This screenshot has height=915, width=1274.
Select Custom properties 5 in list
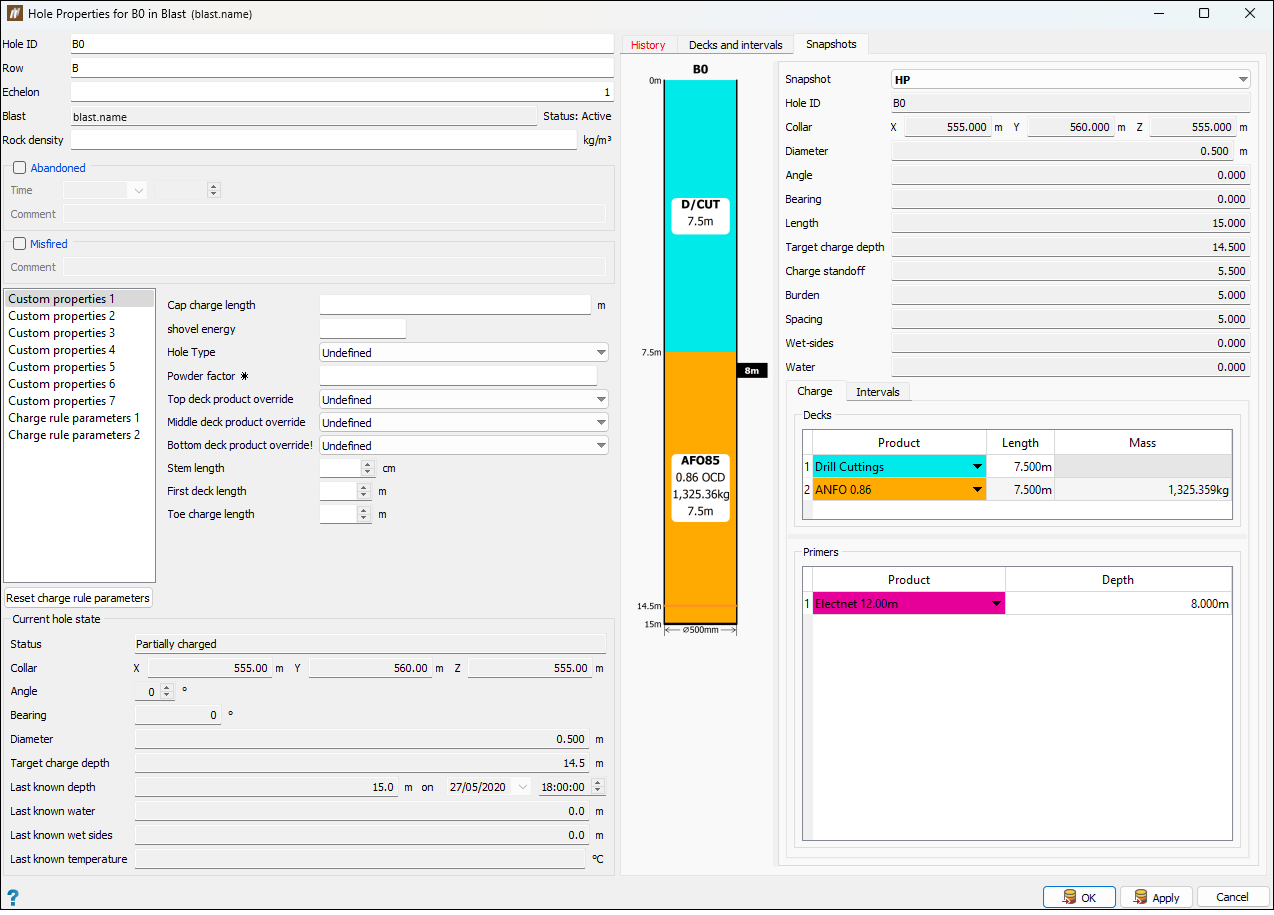[x=80, y=367]
